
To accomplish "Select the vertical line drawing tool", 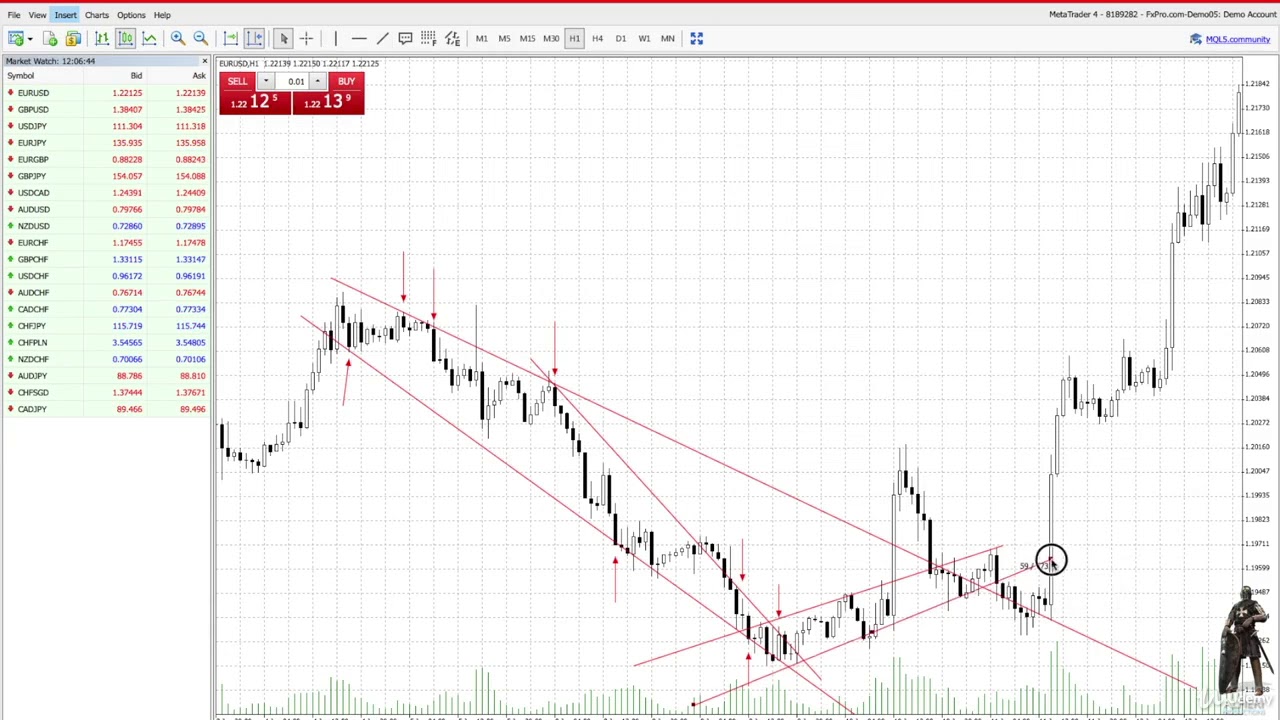I will [x=335, y=38].
